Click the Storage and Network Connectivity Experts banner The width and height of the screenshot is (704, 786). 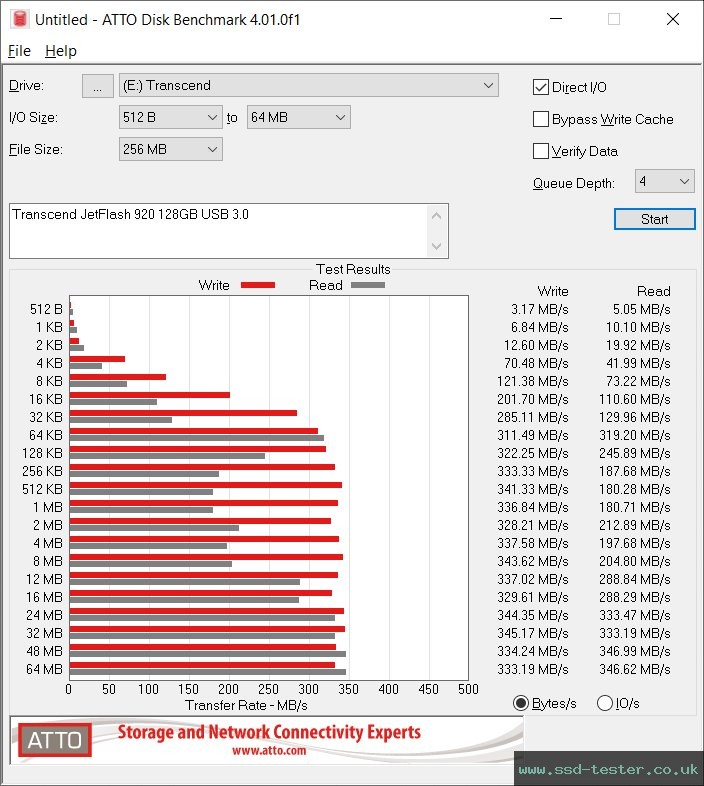(269, 732)
